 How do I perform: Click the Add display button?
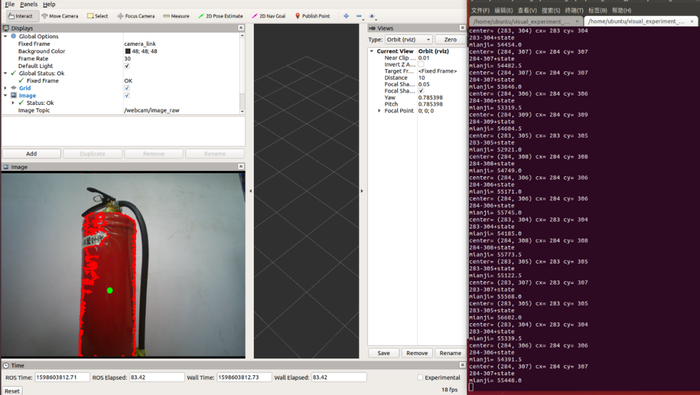pyautogui.click(x=31, y=154)
